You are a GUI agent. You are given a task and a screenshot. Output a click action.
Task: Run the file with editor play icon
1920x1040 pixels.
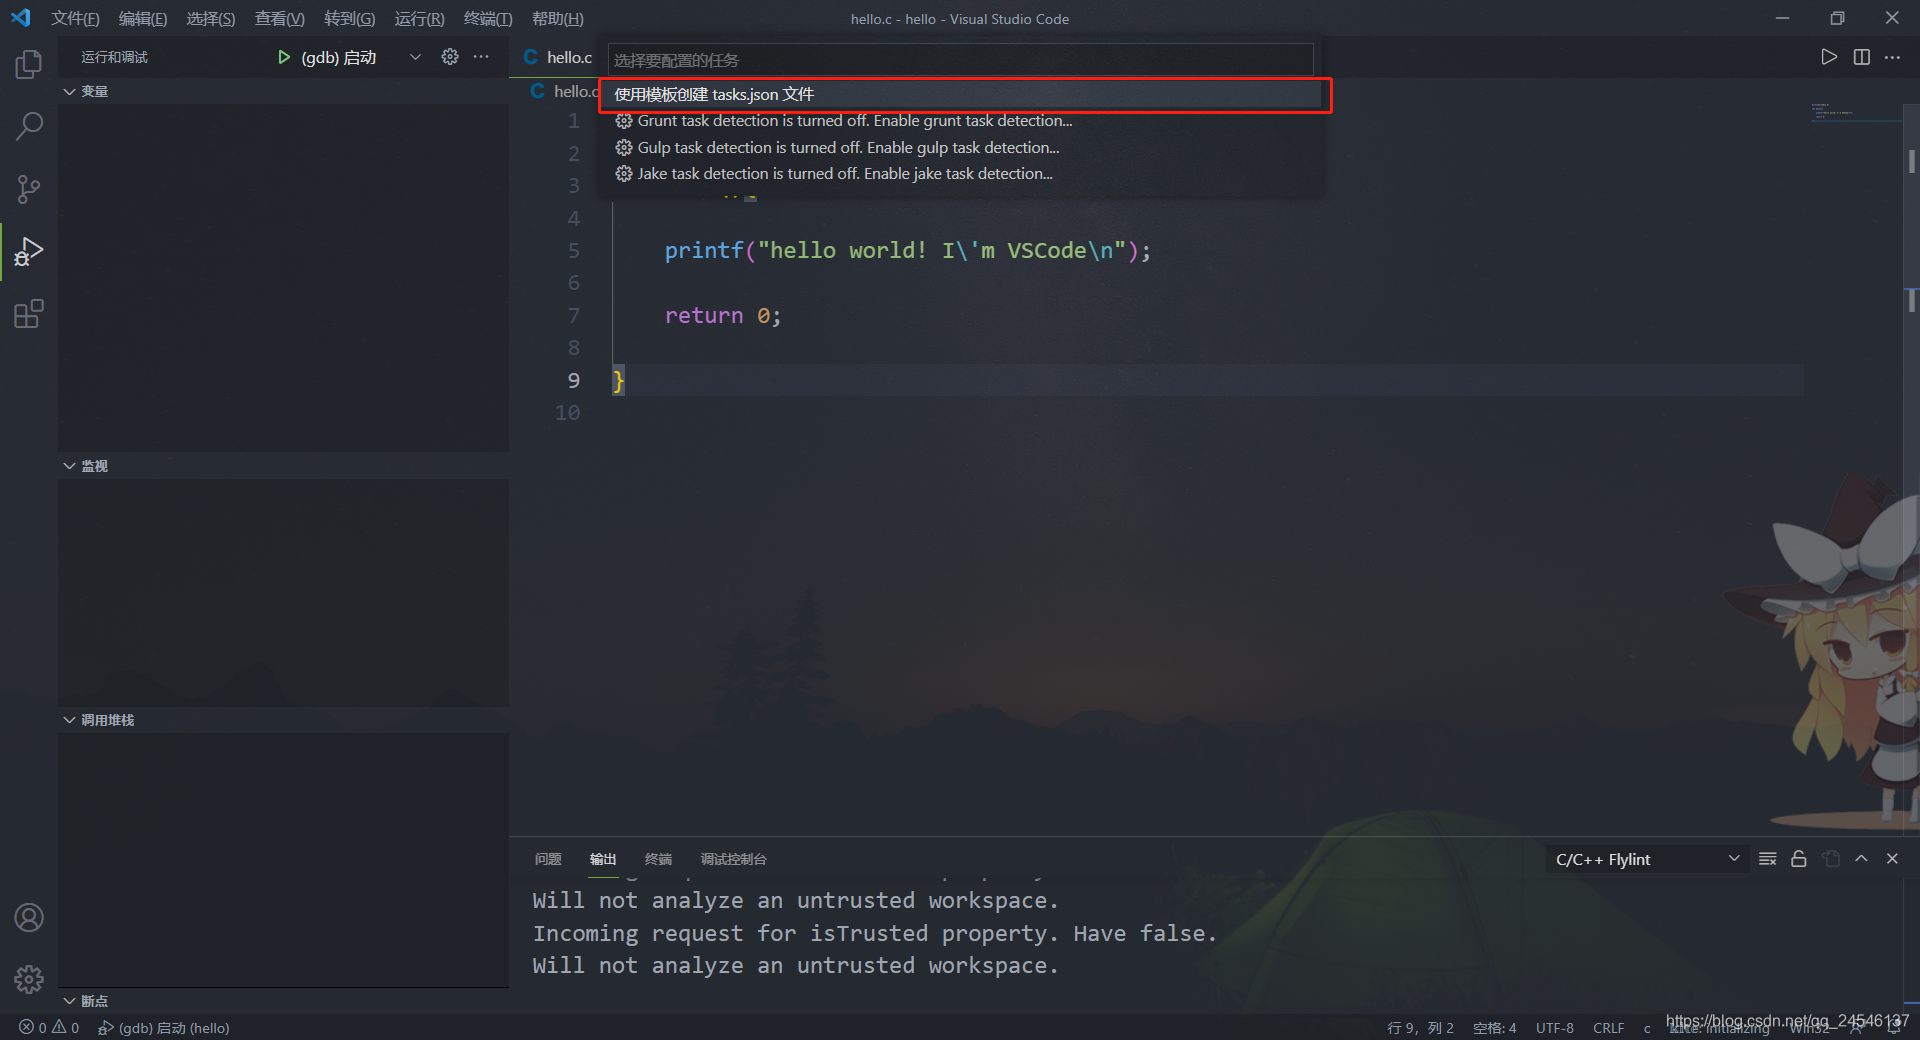click(1829, 57)
